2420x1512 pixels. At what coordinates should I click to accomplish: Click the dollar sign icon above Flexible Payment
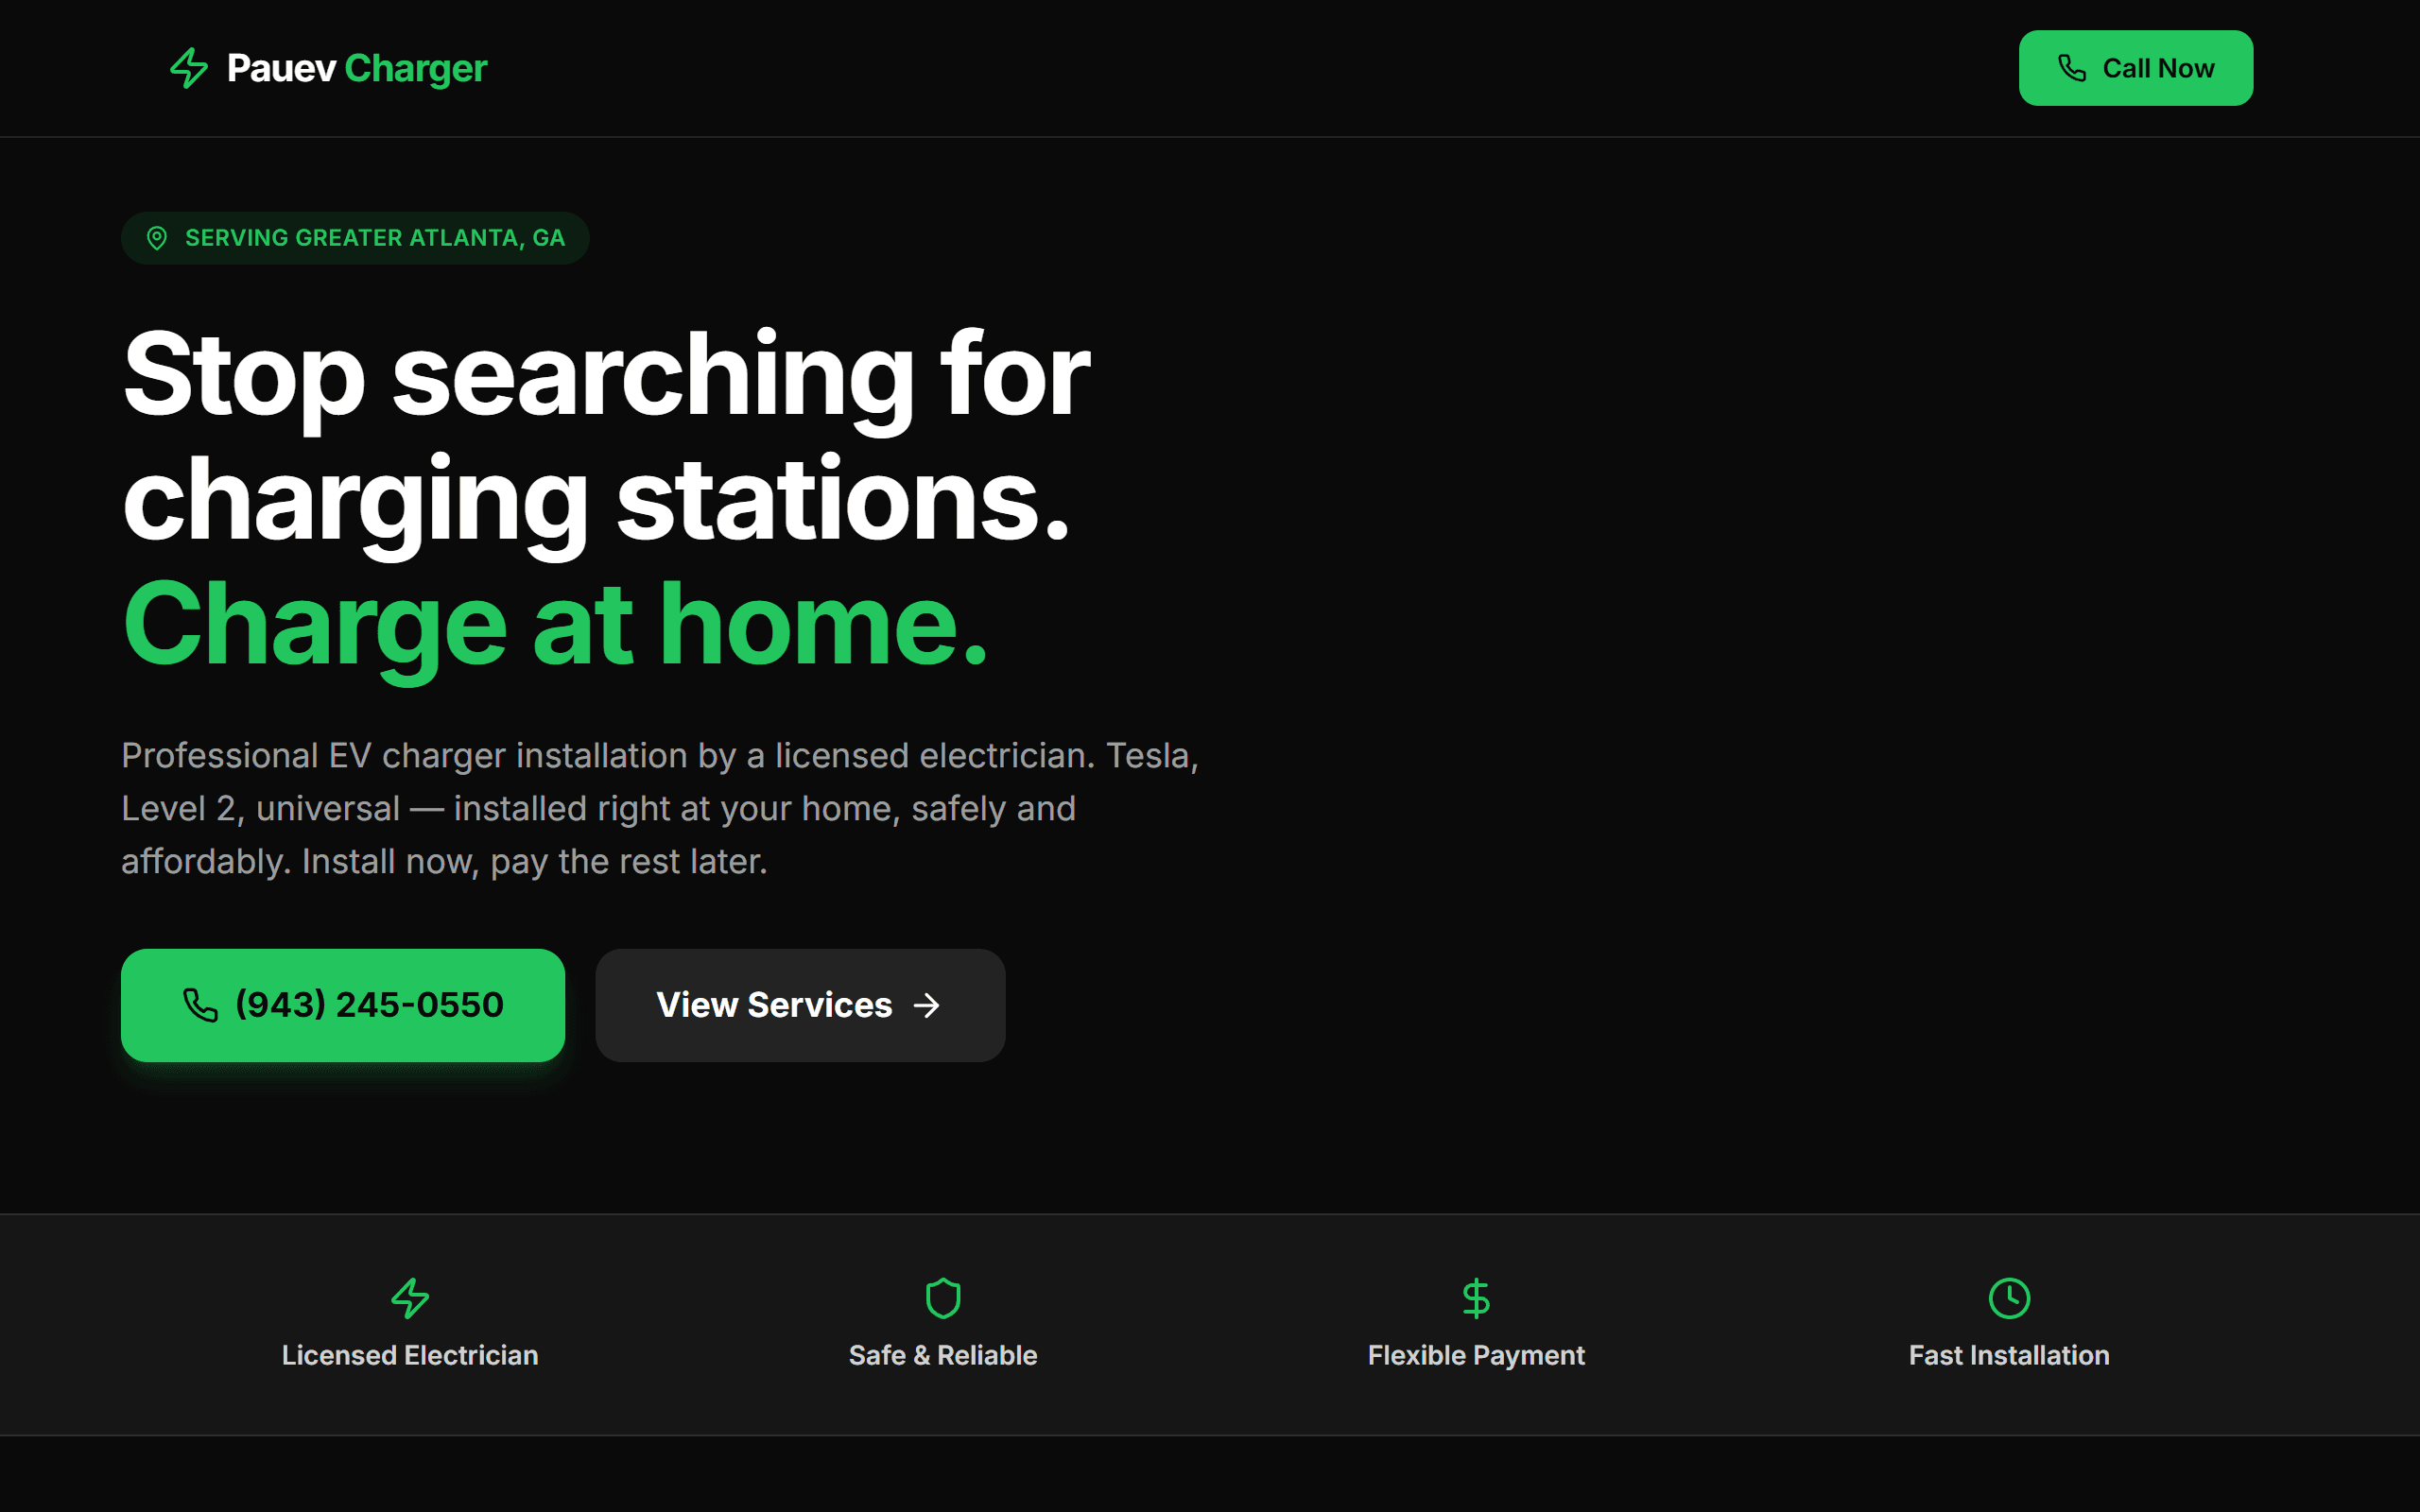click(x=1477, y=1298)
